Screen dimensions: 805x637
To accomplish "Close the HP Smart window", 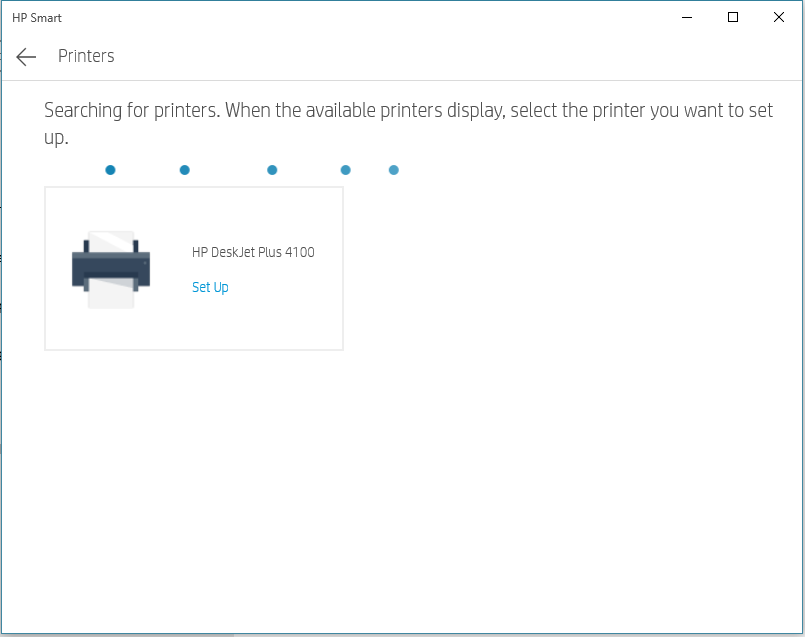I will click(x=778, y=17).
